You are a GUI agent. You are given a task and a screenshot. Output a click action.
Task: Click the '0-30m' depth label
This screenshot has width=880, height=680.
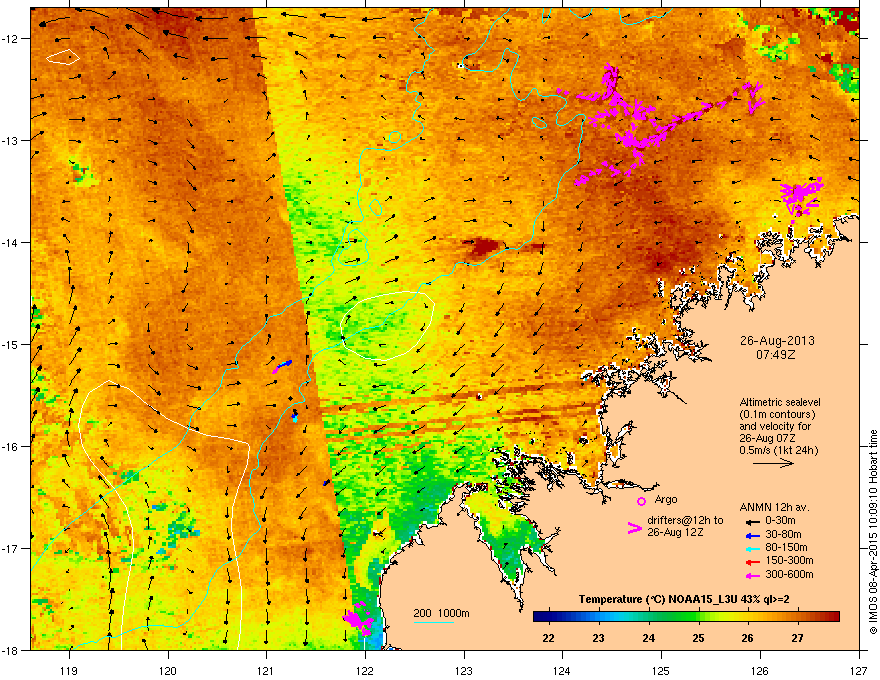(x=780, y=521)
